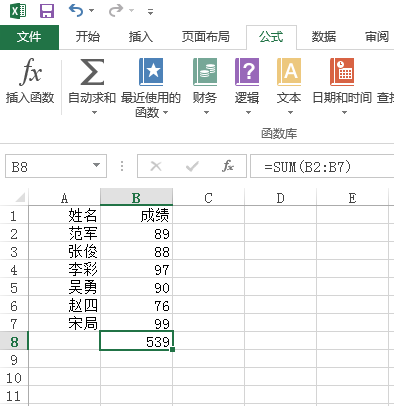Click the score cell 89

click(x=136, y=233)
